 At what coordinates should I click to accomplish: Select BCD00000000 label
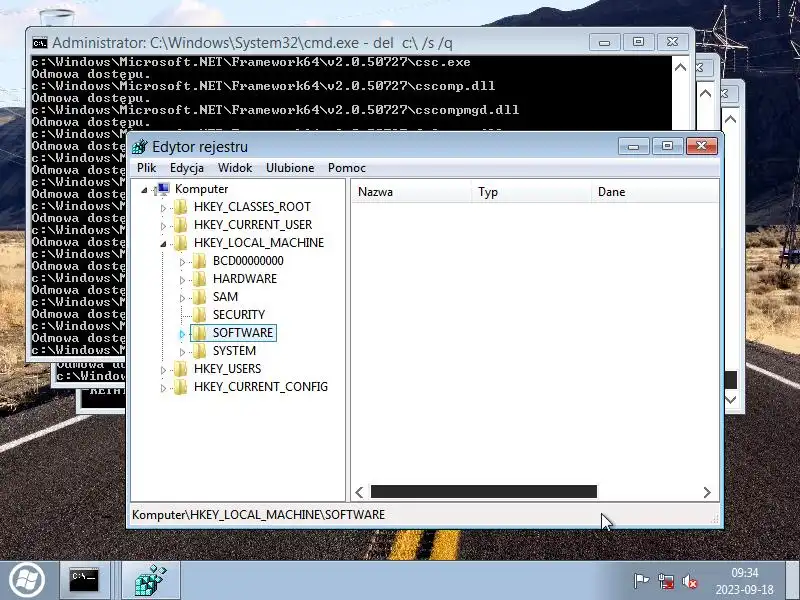(x=248, y=261)
